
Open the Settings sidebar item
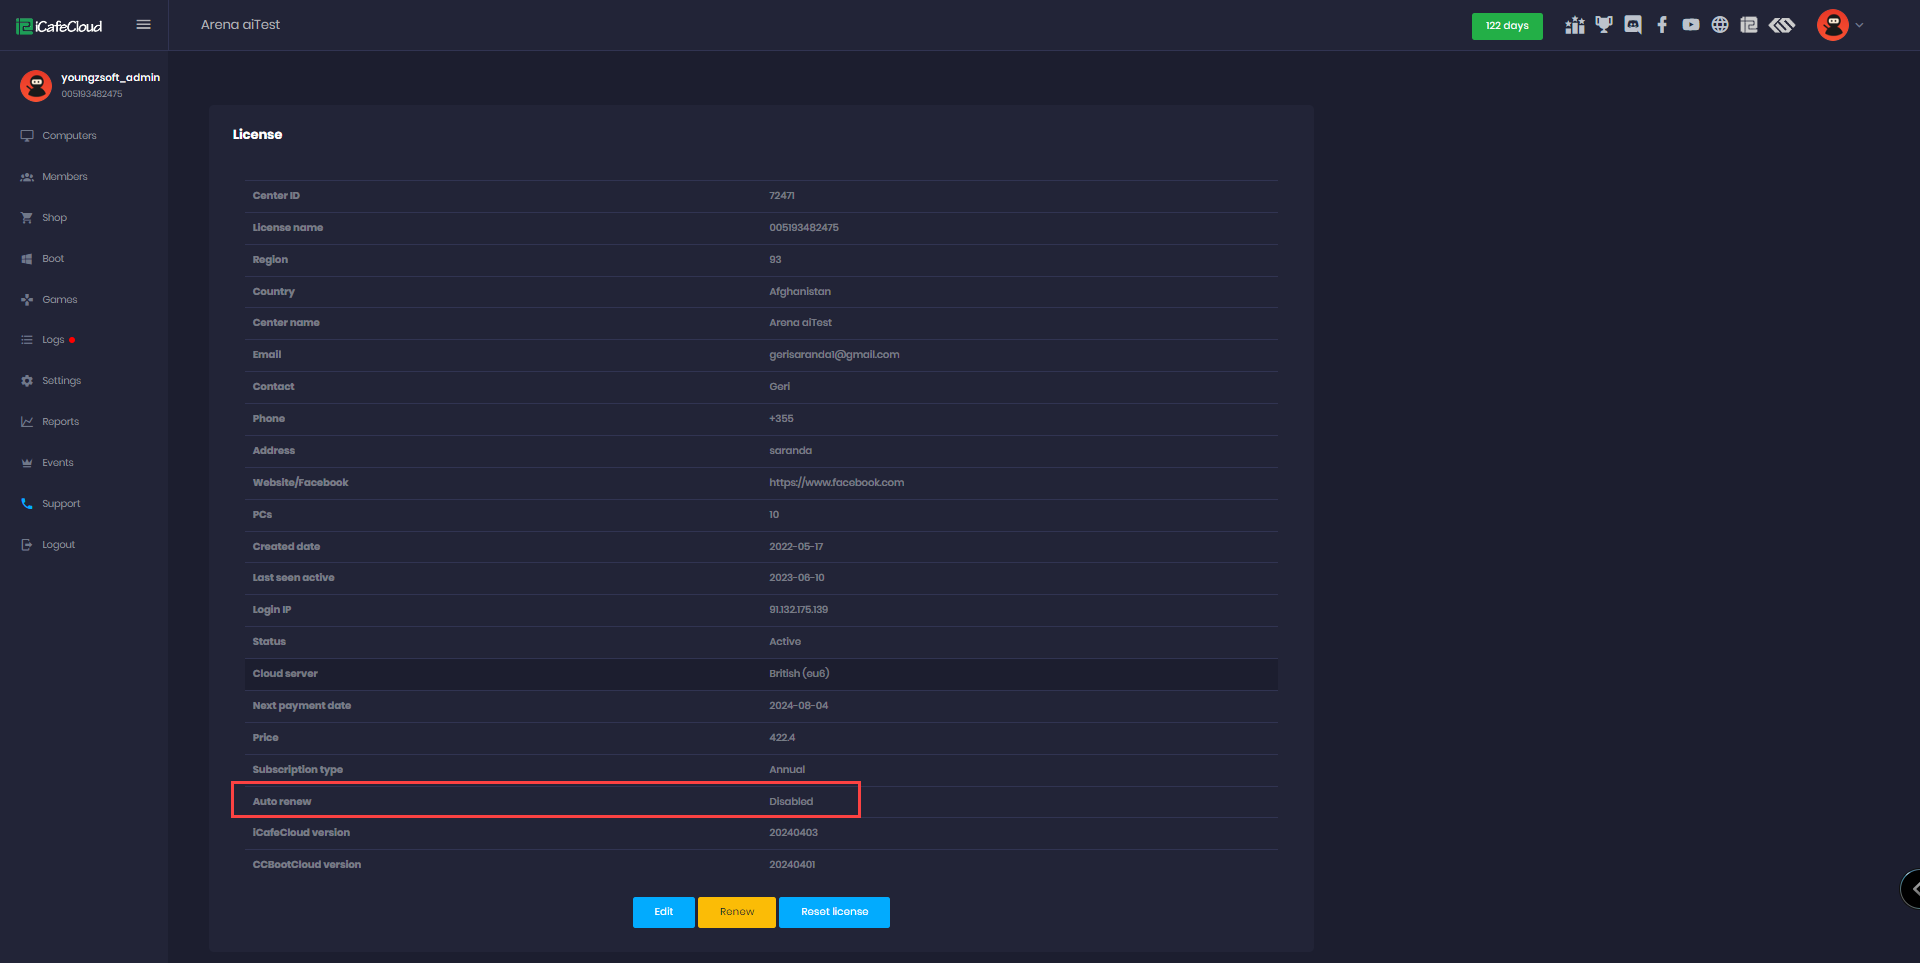(x=61, y=381)
